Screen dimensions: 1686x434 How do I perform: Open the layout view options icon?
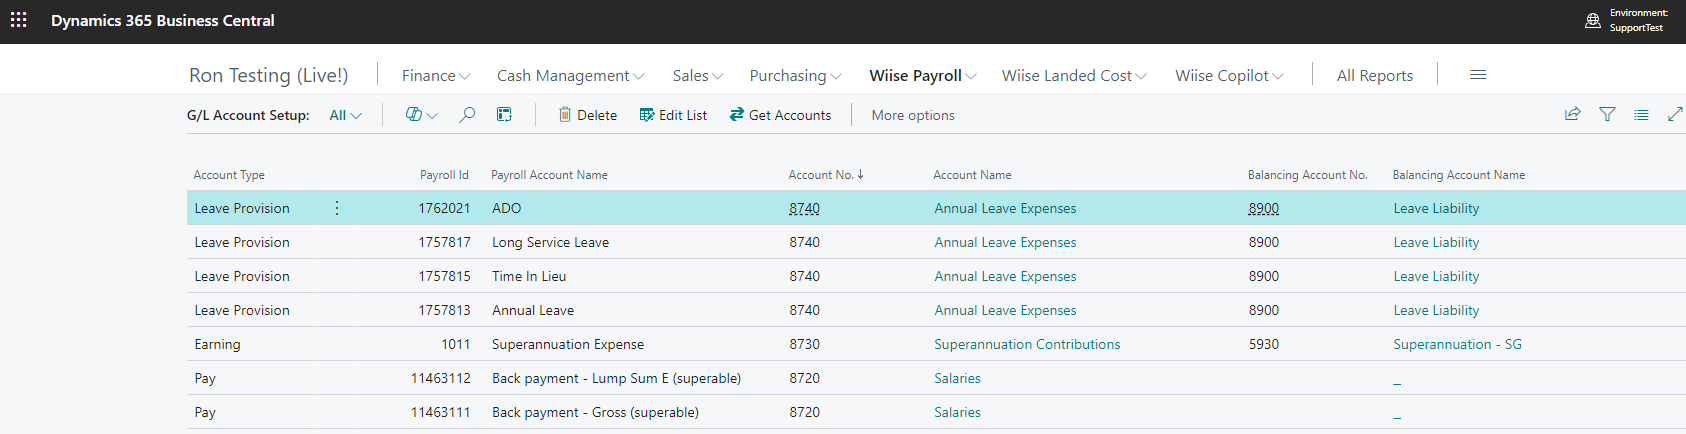coord(505,115)
